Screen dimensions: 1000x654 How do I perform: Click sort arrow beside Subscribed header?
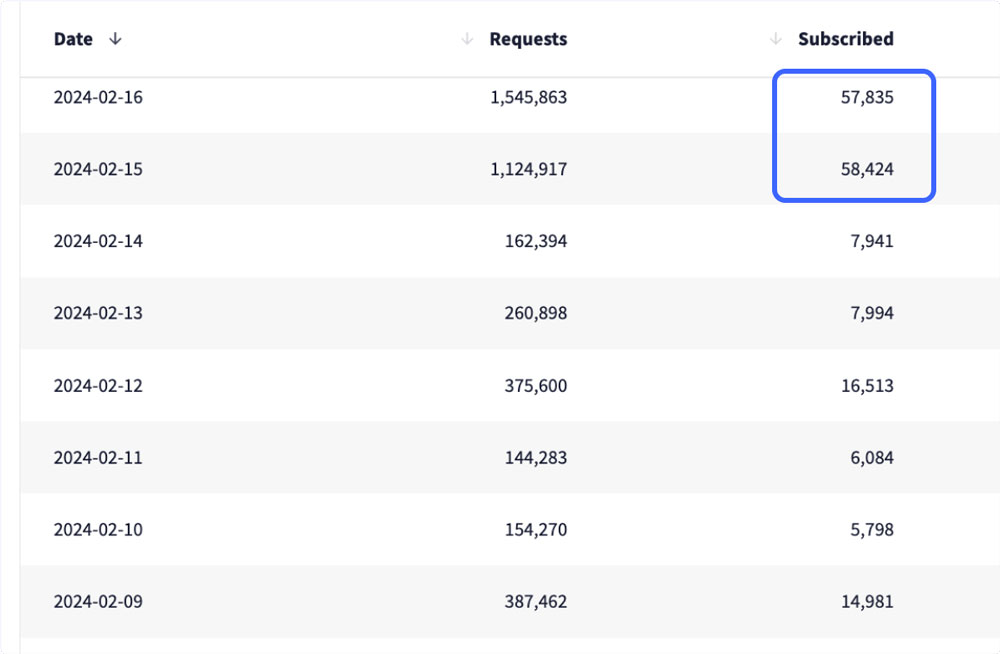click(776, 39)
